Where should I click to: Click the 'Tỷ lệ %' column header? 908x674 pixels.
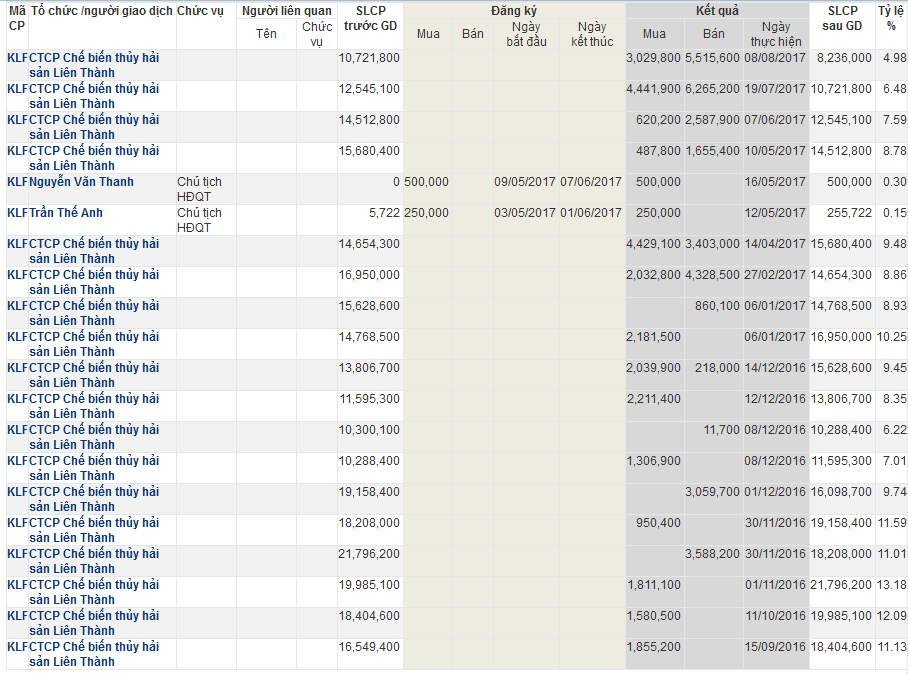point(892,19)
